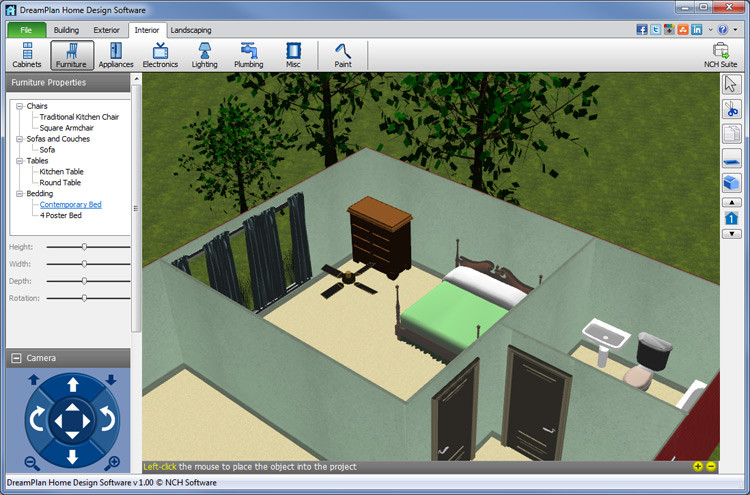This screenshot has height=495, width=750.
Task: Launch the NCH Suite
Action: coord(720,55)
